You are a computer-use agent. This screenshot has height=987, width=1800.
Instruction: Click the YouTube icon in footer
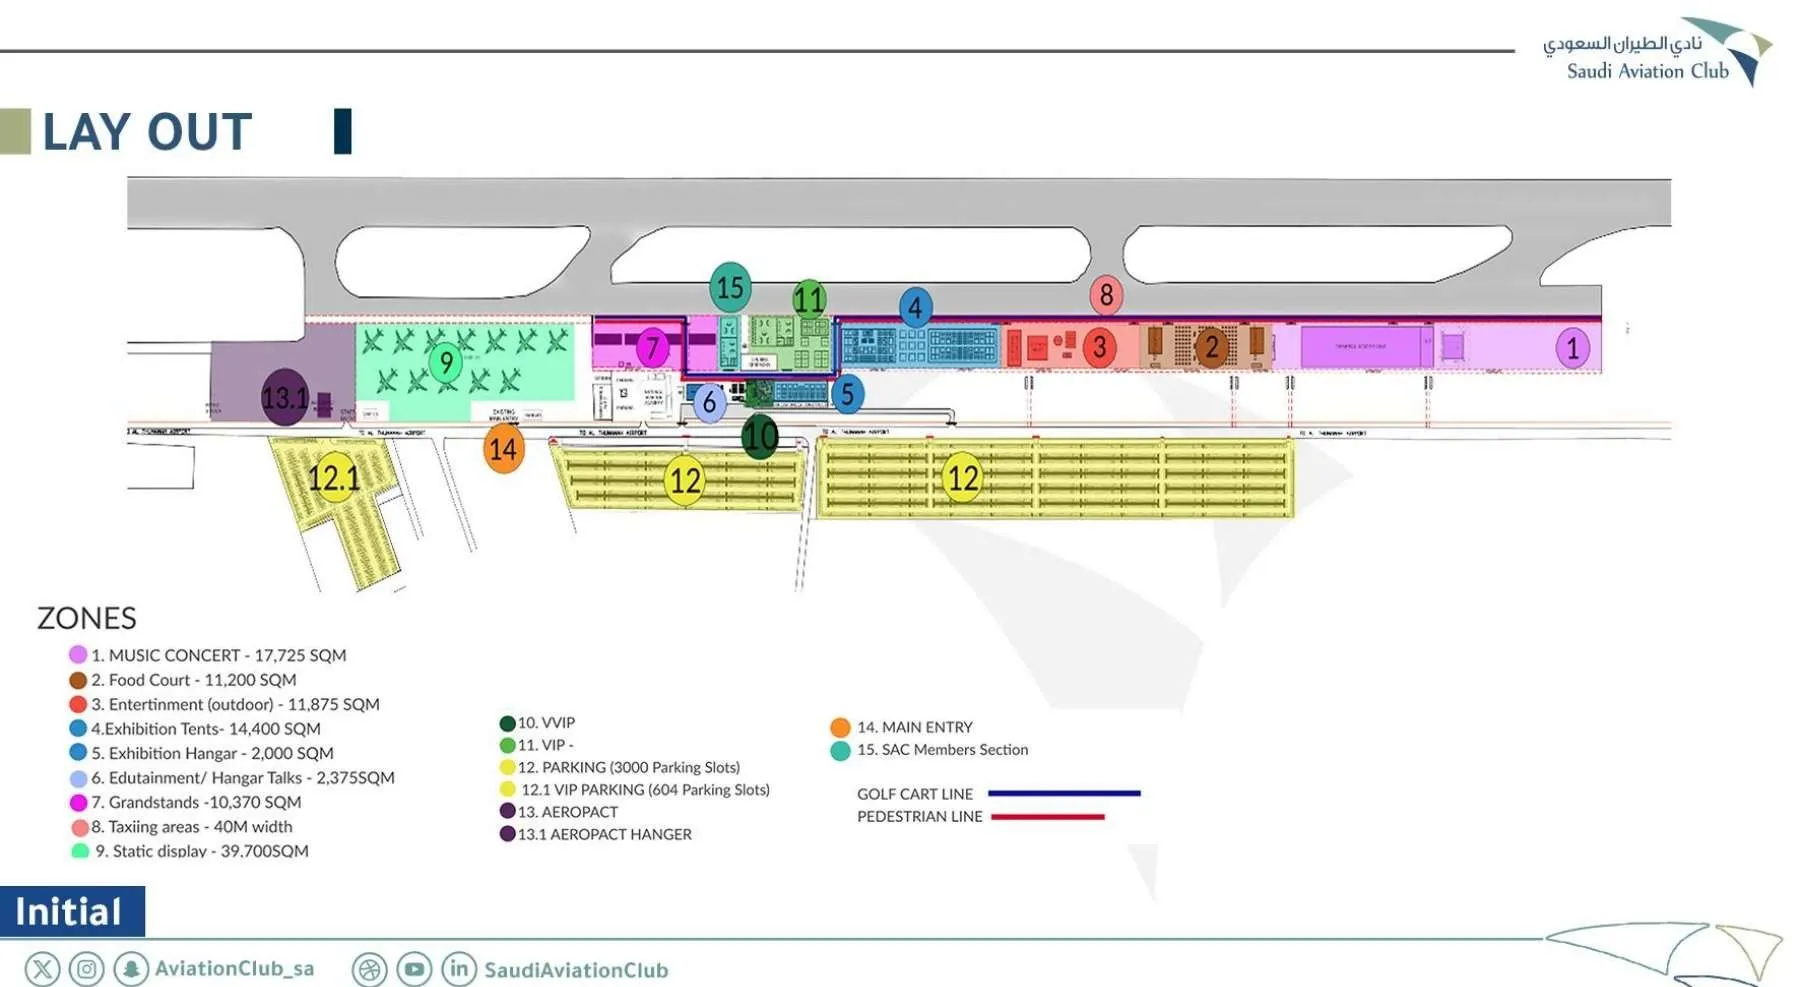coord(414,969)
